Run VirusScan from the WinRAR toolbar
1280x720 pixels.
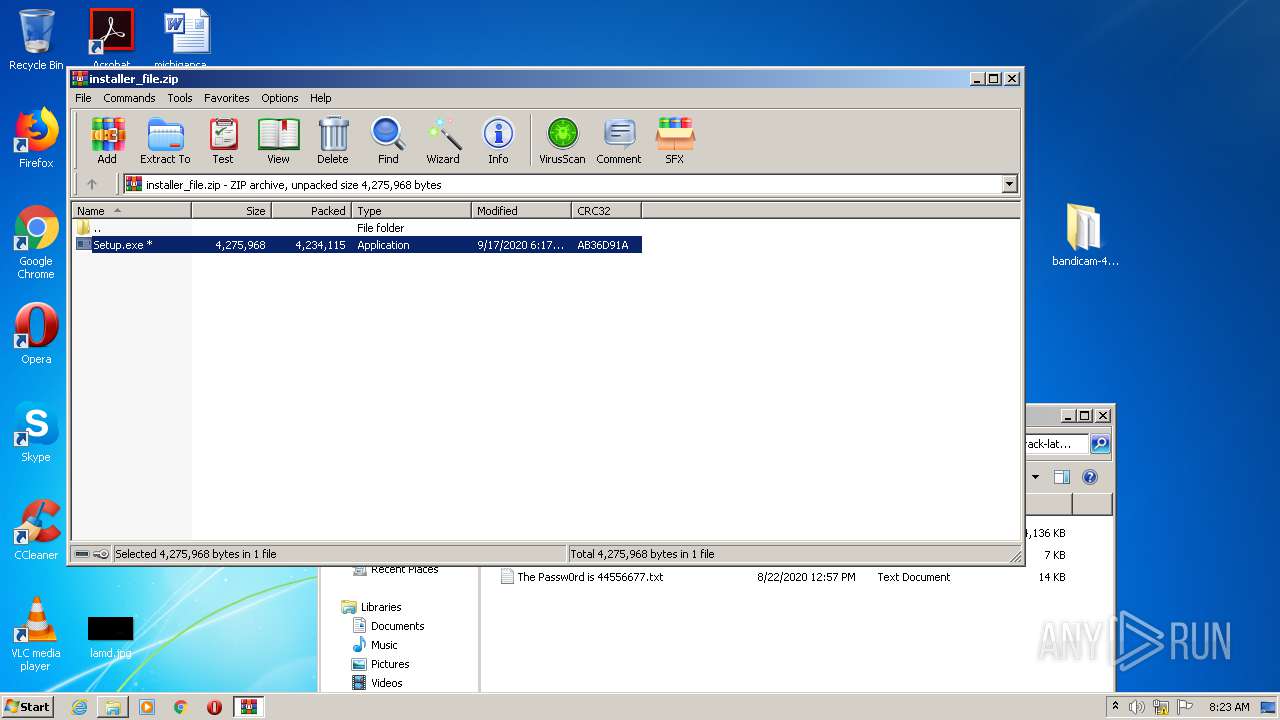(x=562, y=141)
